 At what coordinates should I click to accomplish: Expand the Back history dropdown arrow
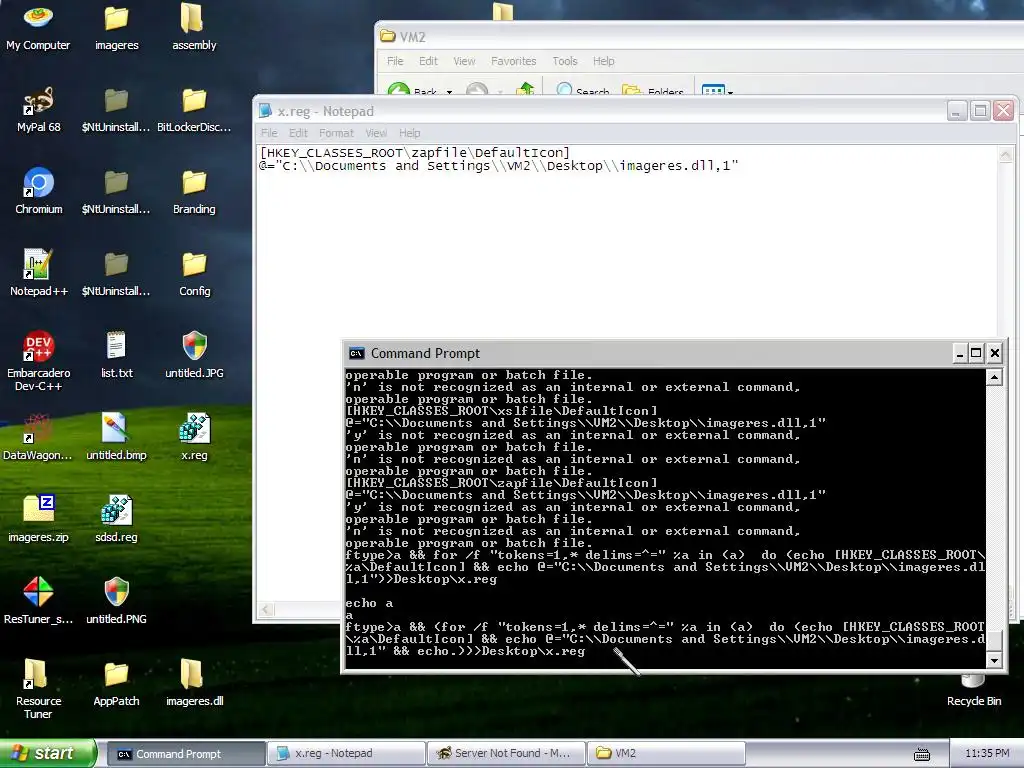(x=449, y=91)
